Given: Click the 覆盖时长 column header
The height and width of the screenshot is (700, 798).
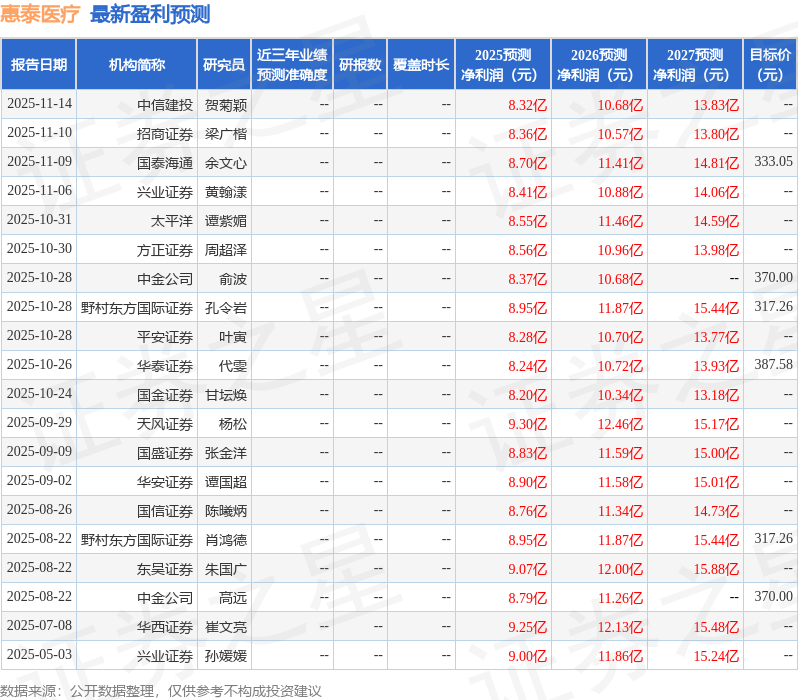Looking at the screenshot, I should point(421,65).
